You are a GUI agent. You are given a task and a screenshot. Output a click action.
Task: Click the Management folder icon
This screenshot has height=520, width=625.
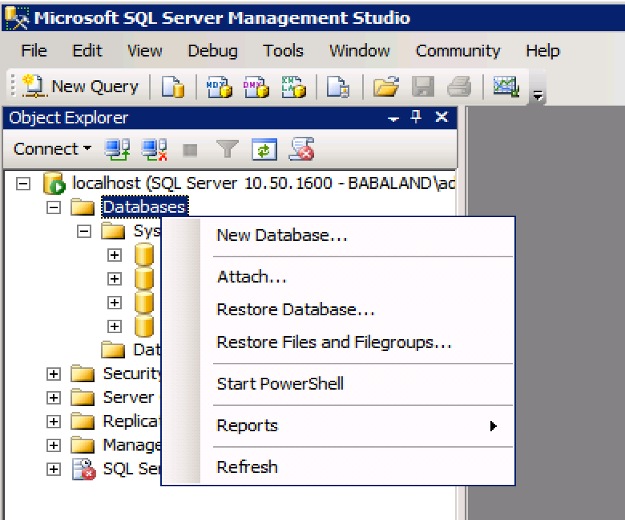[x=83, y=445]
